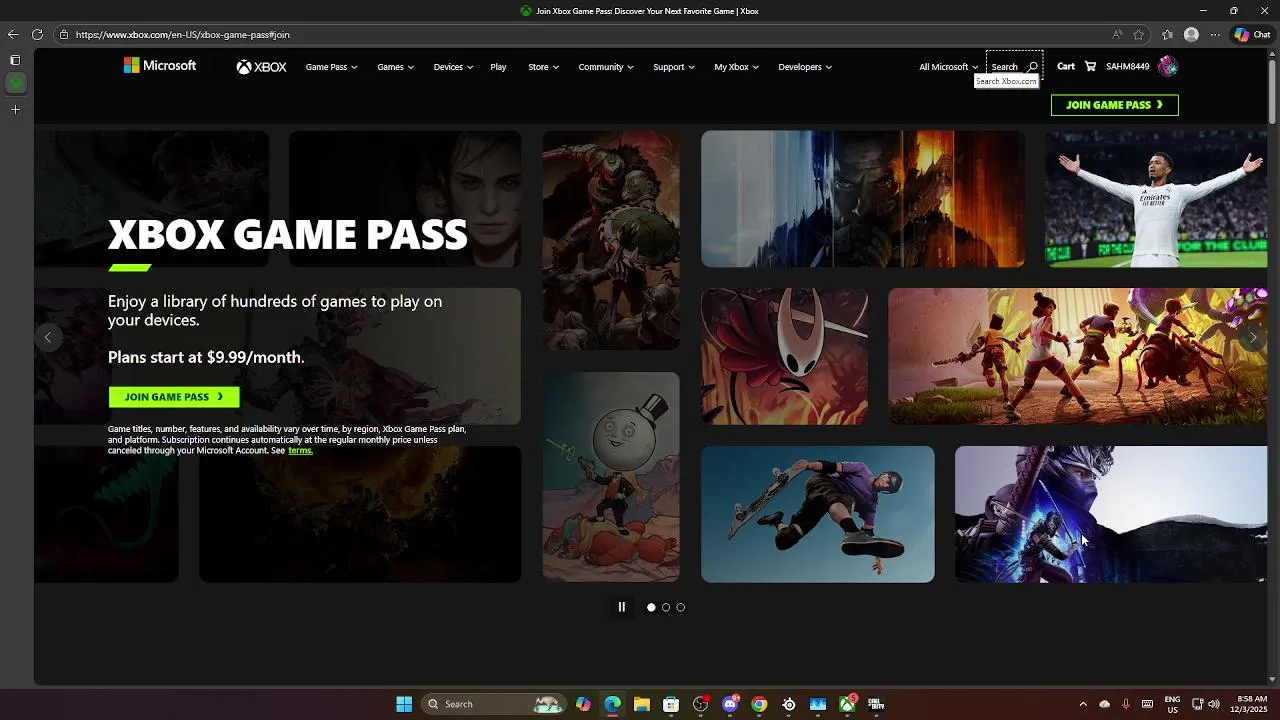This screenshot has height=720, width=1280.
Task: Expand the Games navigation dropdown
Action: pyautogui.click(x=395, y=67)
